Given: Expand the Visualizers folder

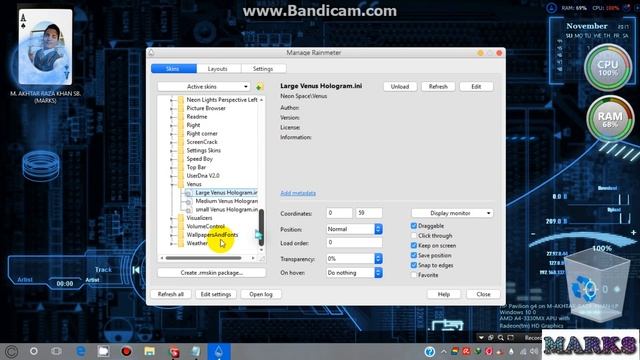Looking at the screenshot, I should 171,218.
